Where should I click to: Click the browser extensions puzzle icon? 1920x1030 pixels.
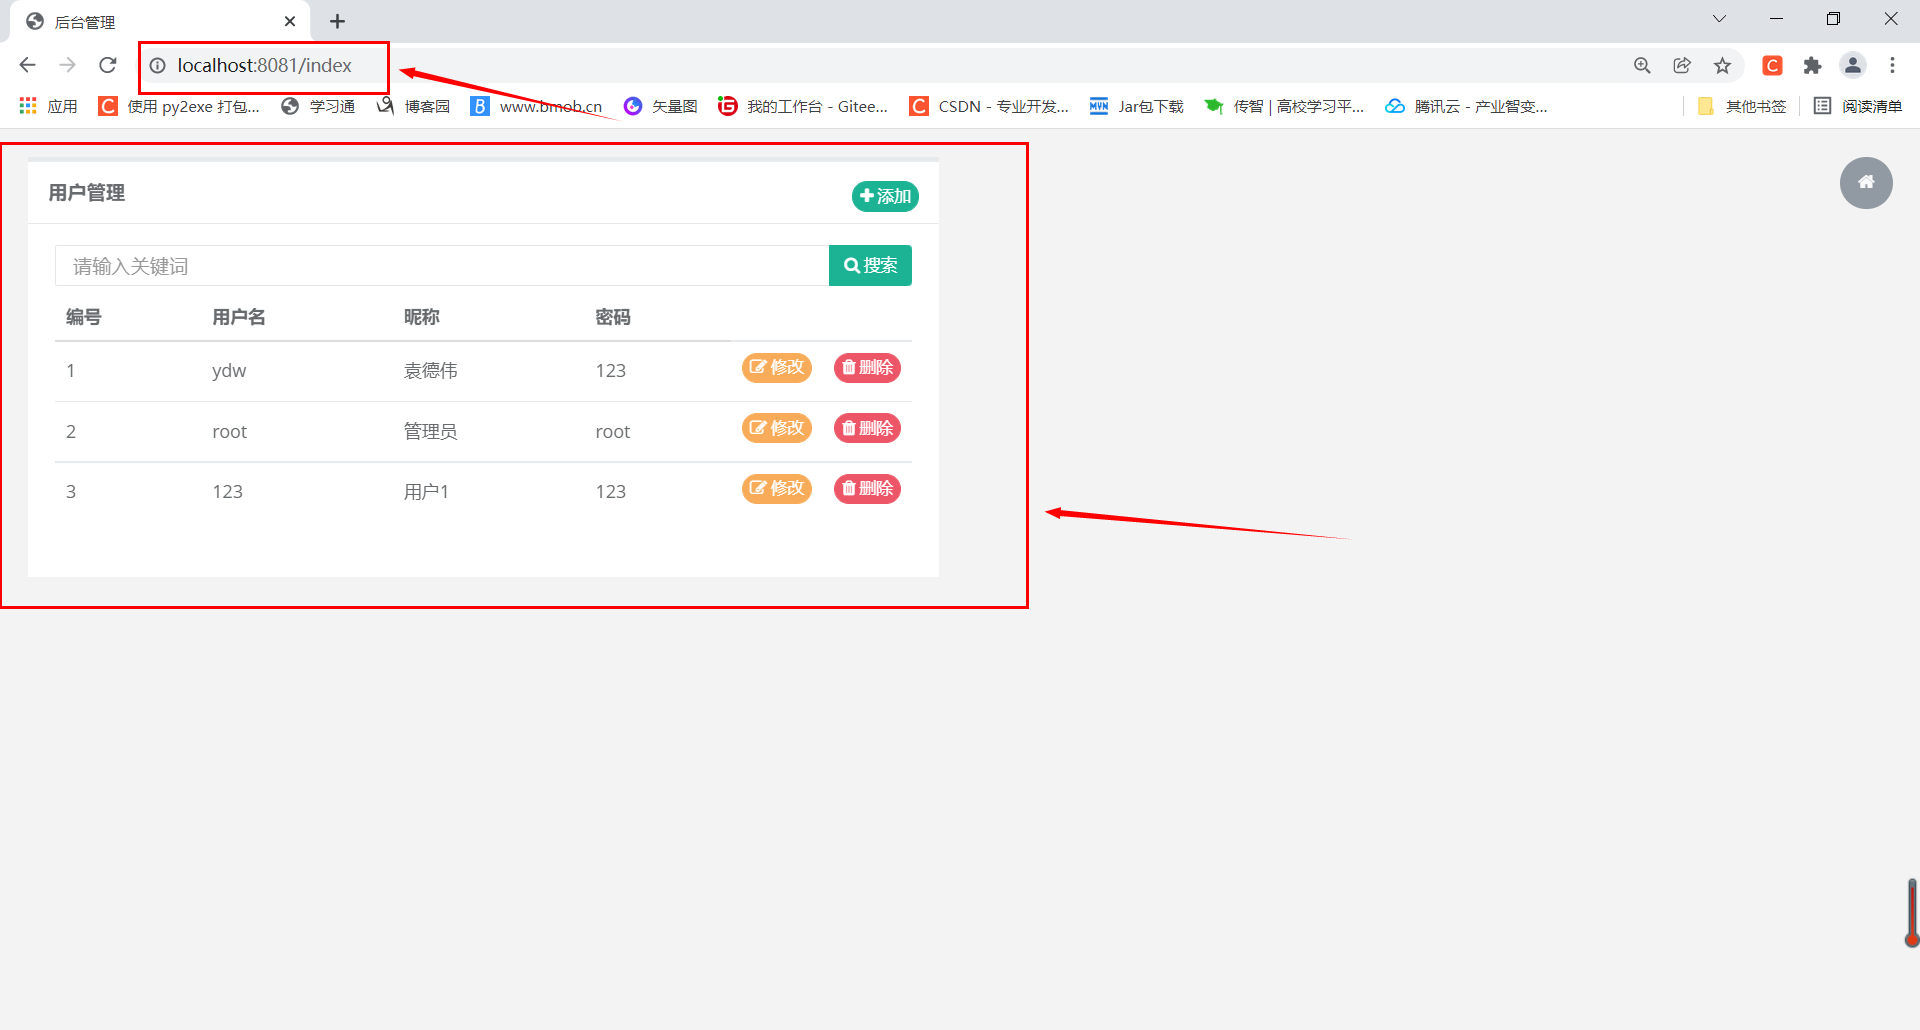coord(1813,65)
